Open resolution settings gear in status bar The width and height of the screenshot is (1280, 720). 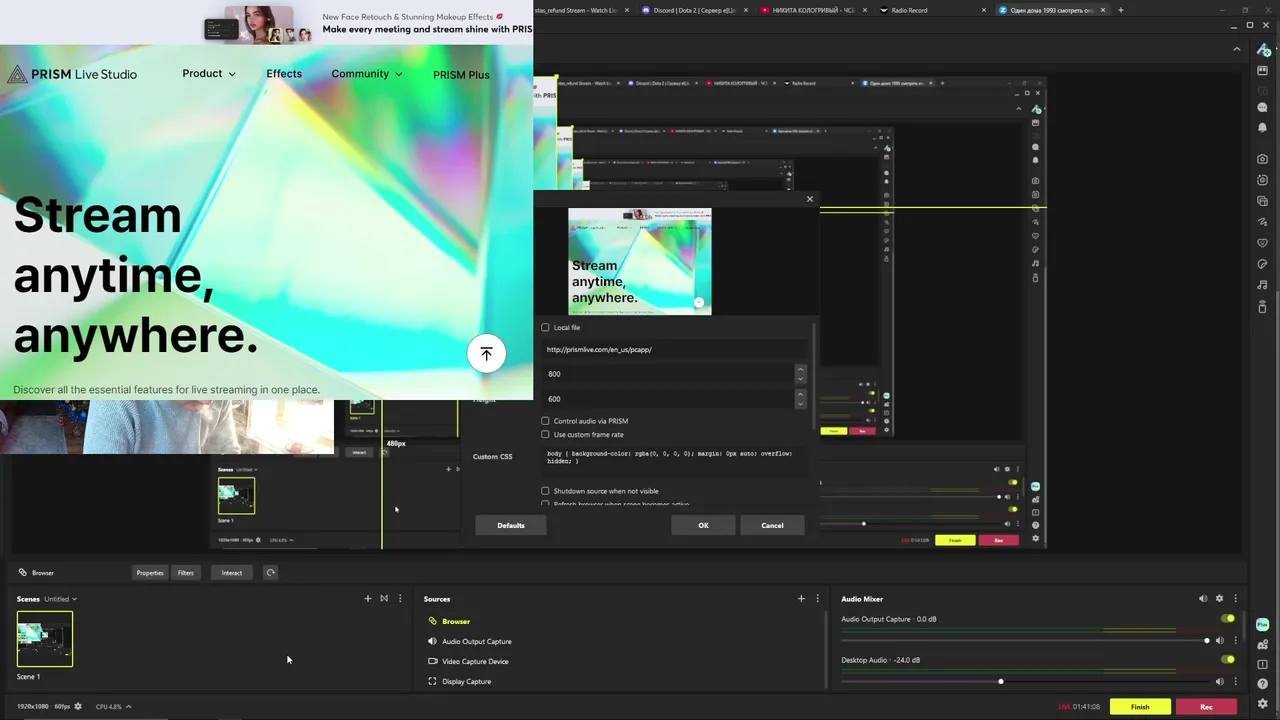tap(78, 706)
